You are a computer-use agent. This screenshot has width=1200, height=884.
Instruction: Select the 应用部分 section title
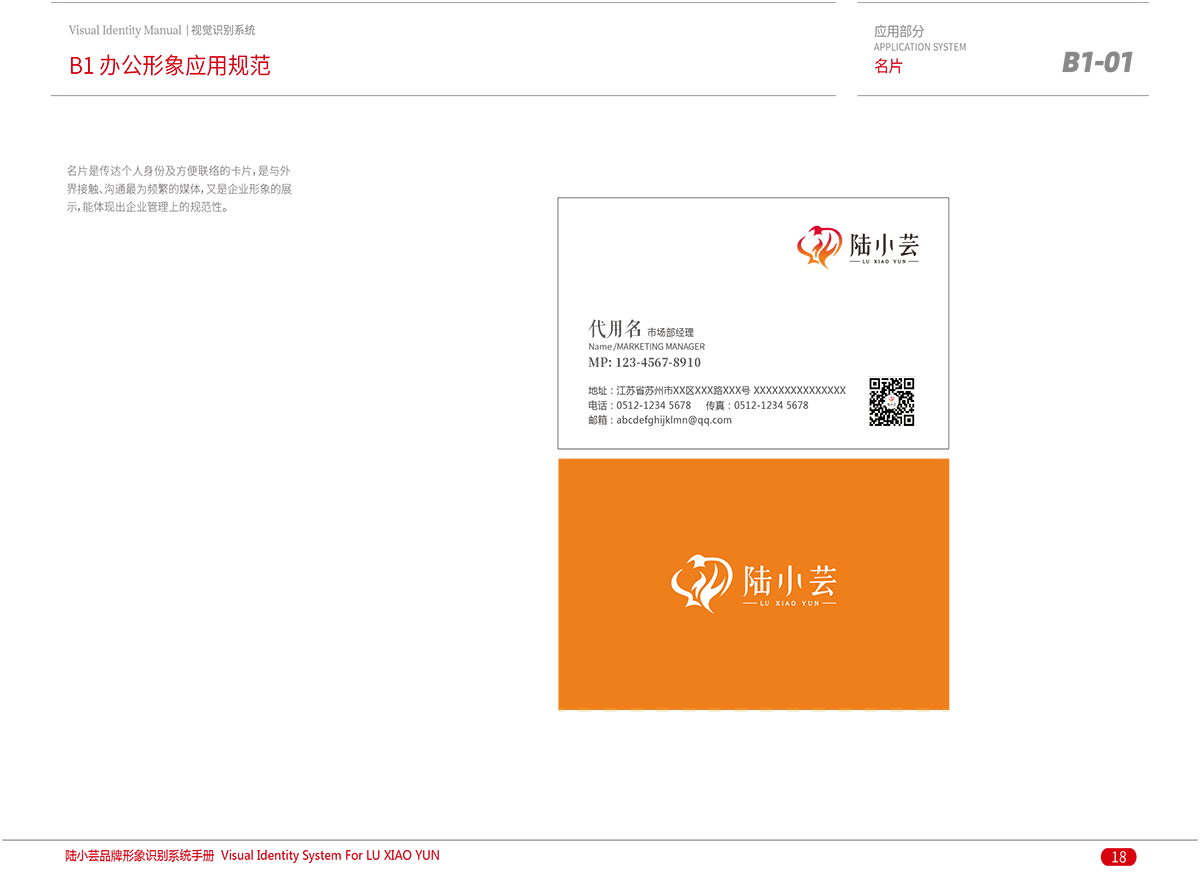(x=899, y=31)
